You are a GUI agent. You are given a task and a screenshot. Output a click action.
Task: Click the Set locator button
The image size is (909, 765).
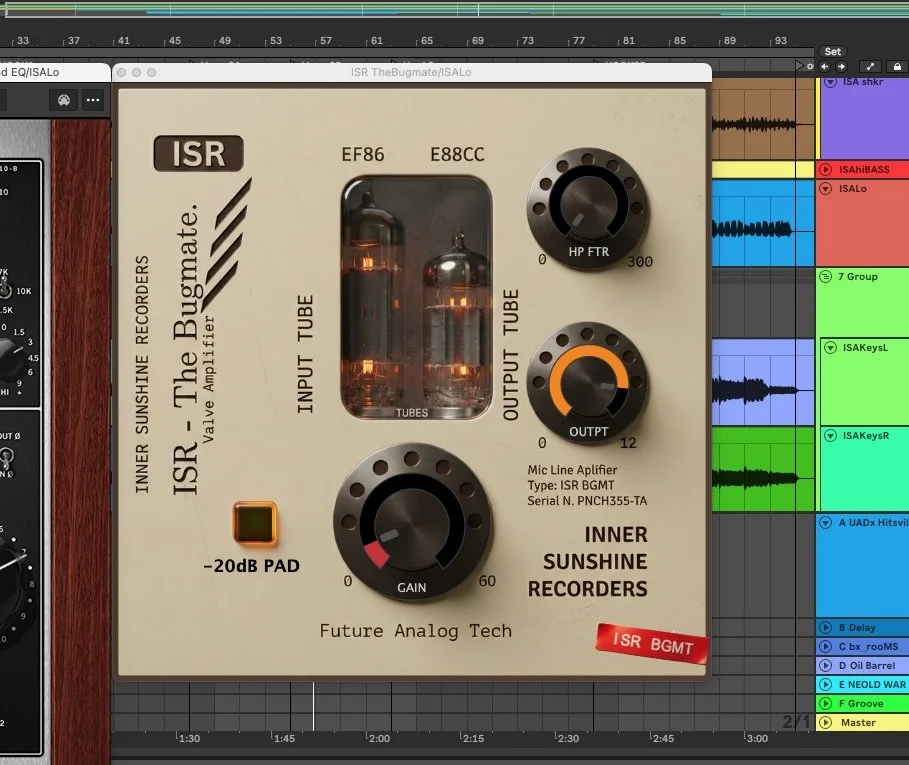pos(833,51)
